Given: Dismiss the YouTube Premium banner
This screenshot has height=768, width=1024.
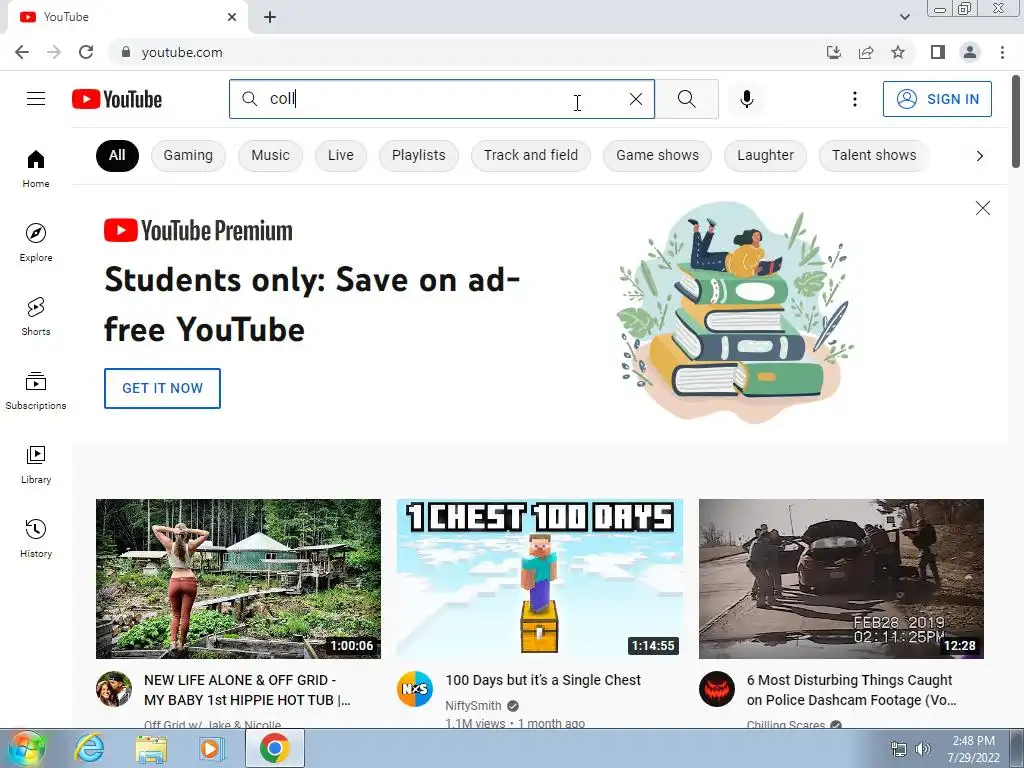Looking at the screenshot, I should (982, 208).
